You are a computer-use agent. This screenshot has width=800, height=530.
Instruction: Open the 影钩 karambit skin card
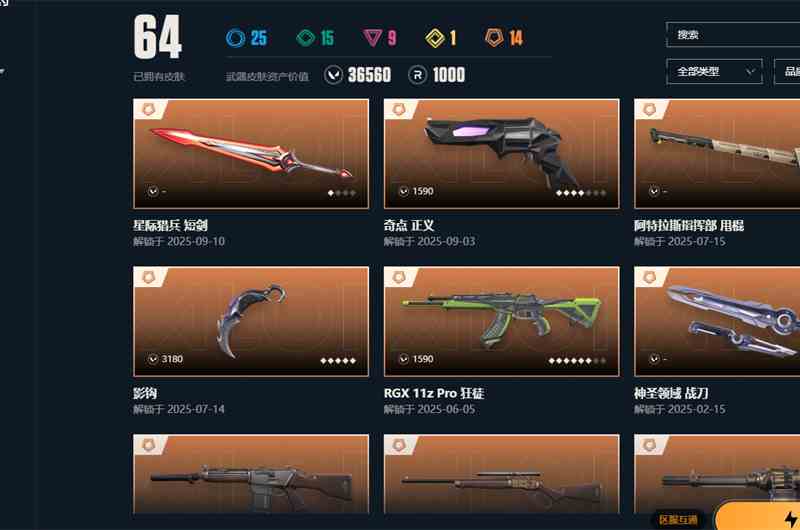click(x=251, y=321)
